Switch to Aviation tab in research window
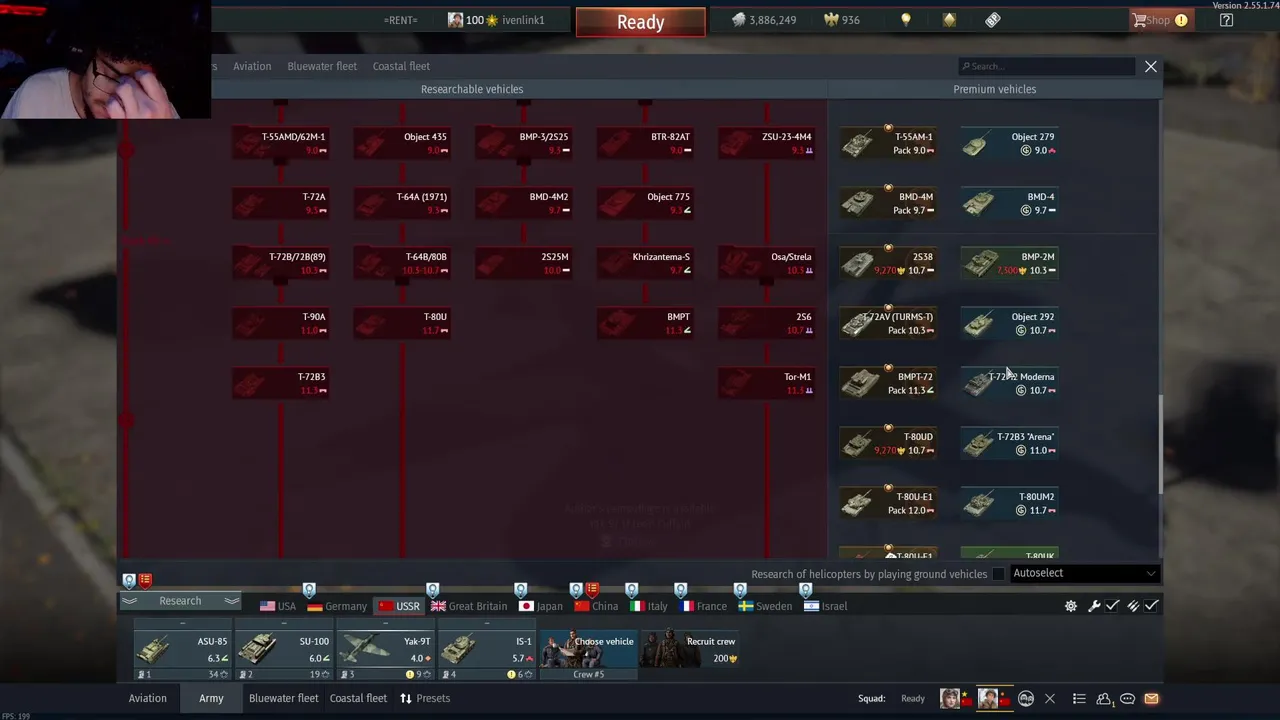 pyautogui.click(x=252, y=66)
